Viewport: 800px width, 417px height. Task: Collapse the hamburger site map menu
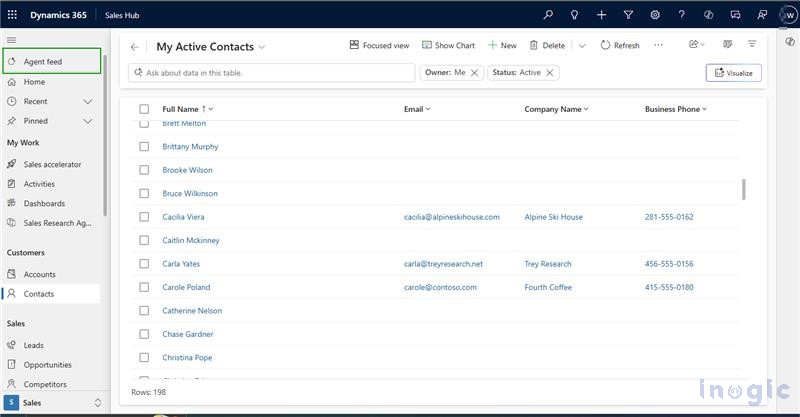12,40
